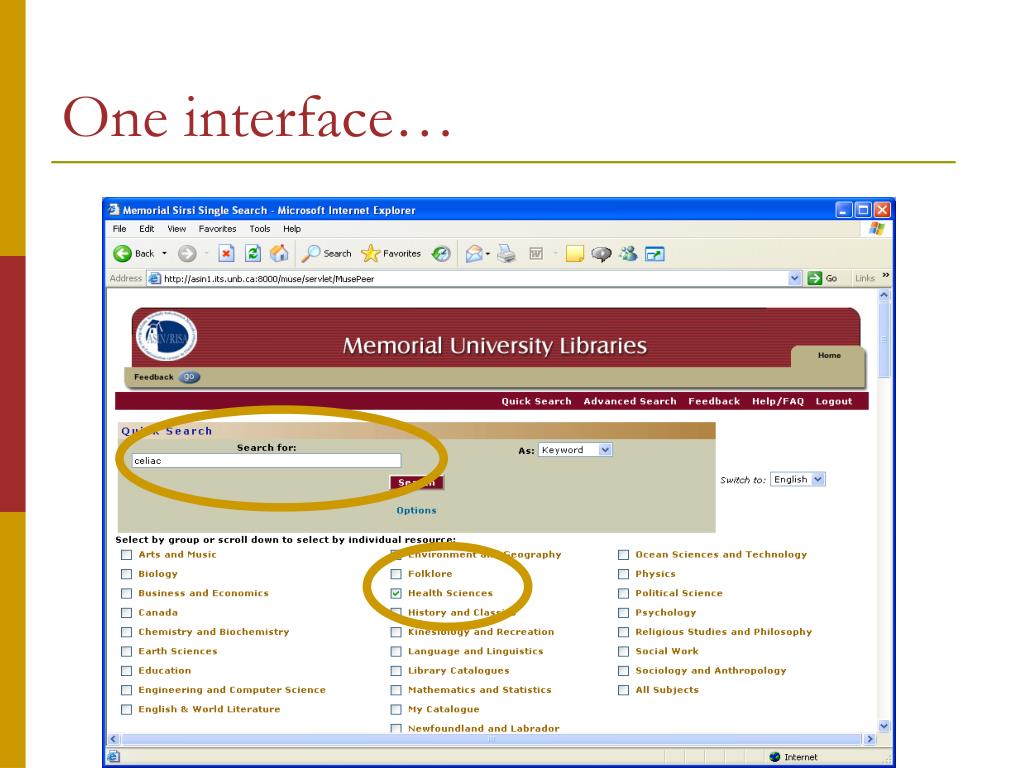Viewport: 1024px width, 768px height.
Task: Click the Feedback go button
Action: (x=189, y=377)
